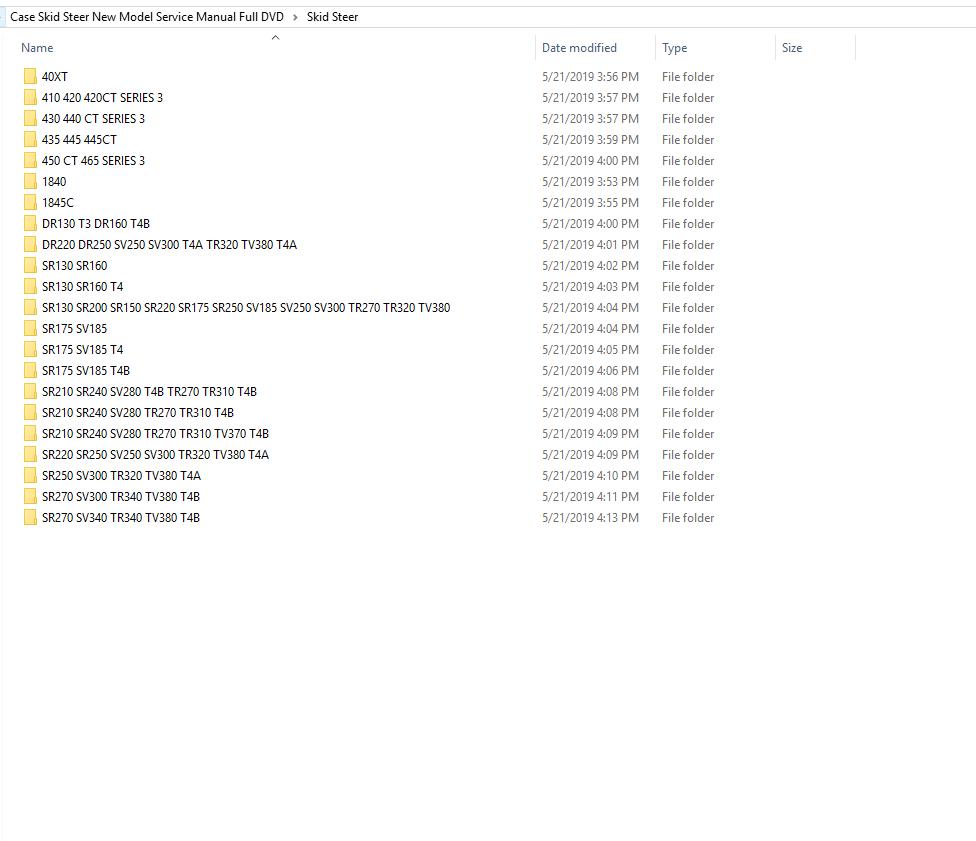Screen dimensions: 976x841
Task: Select folder name starting SR130 SR200 SR150 SR220
Action: [246, 308]
